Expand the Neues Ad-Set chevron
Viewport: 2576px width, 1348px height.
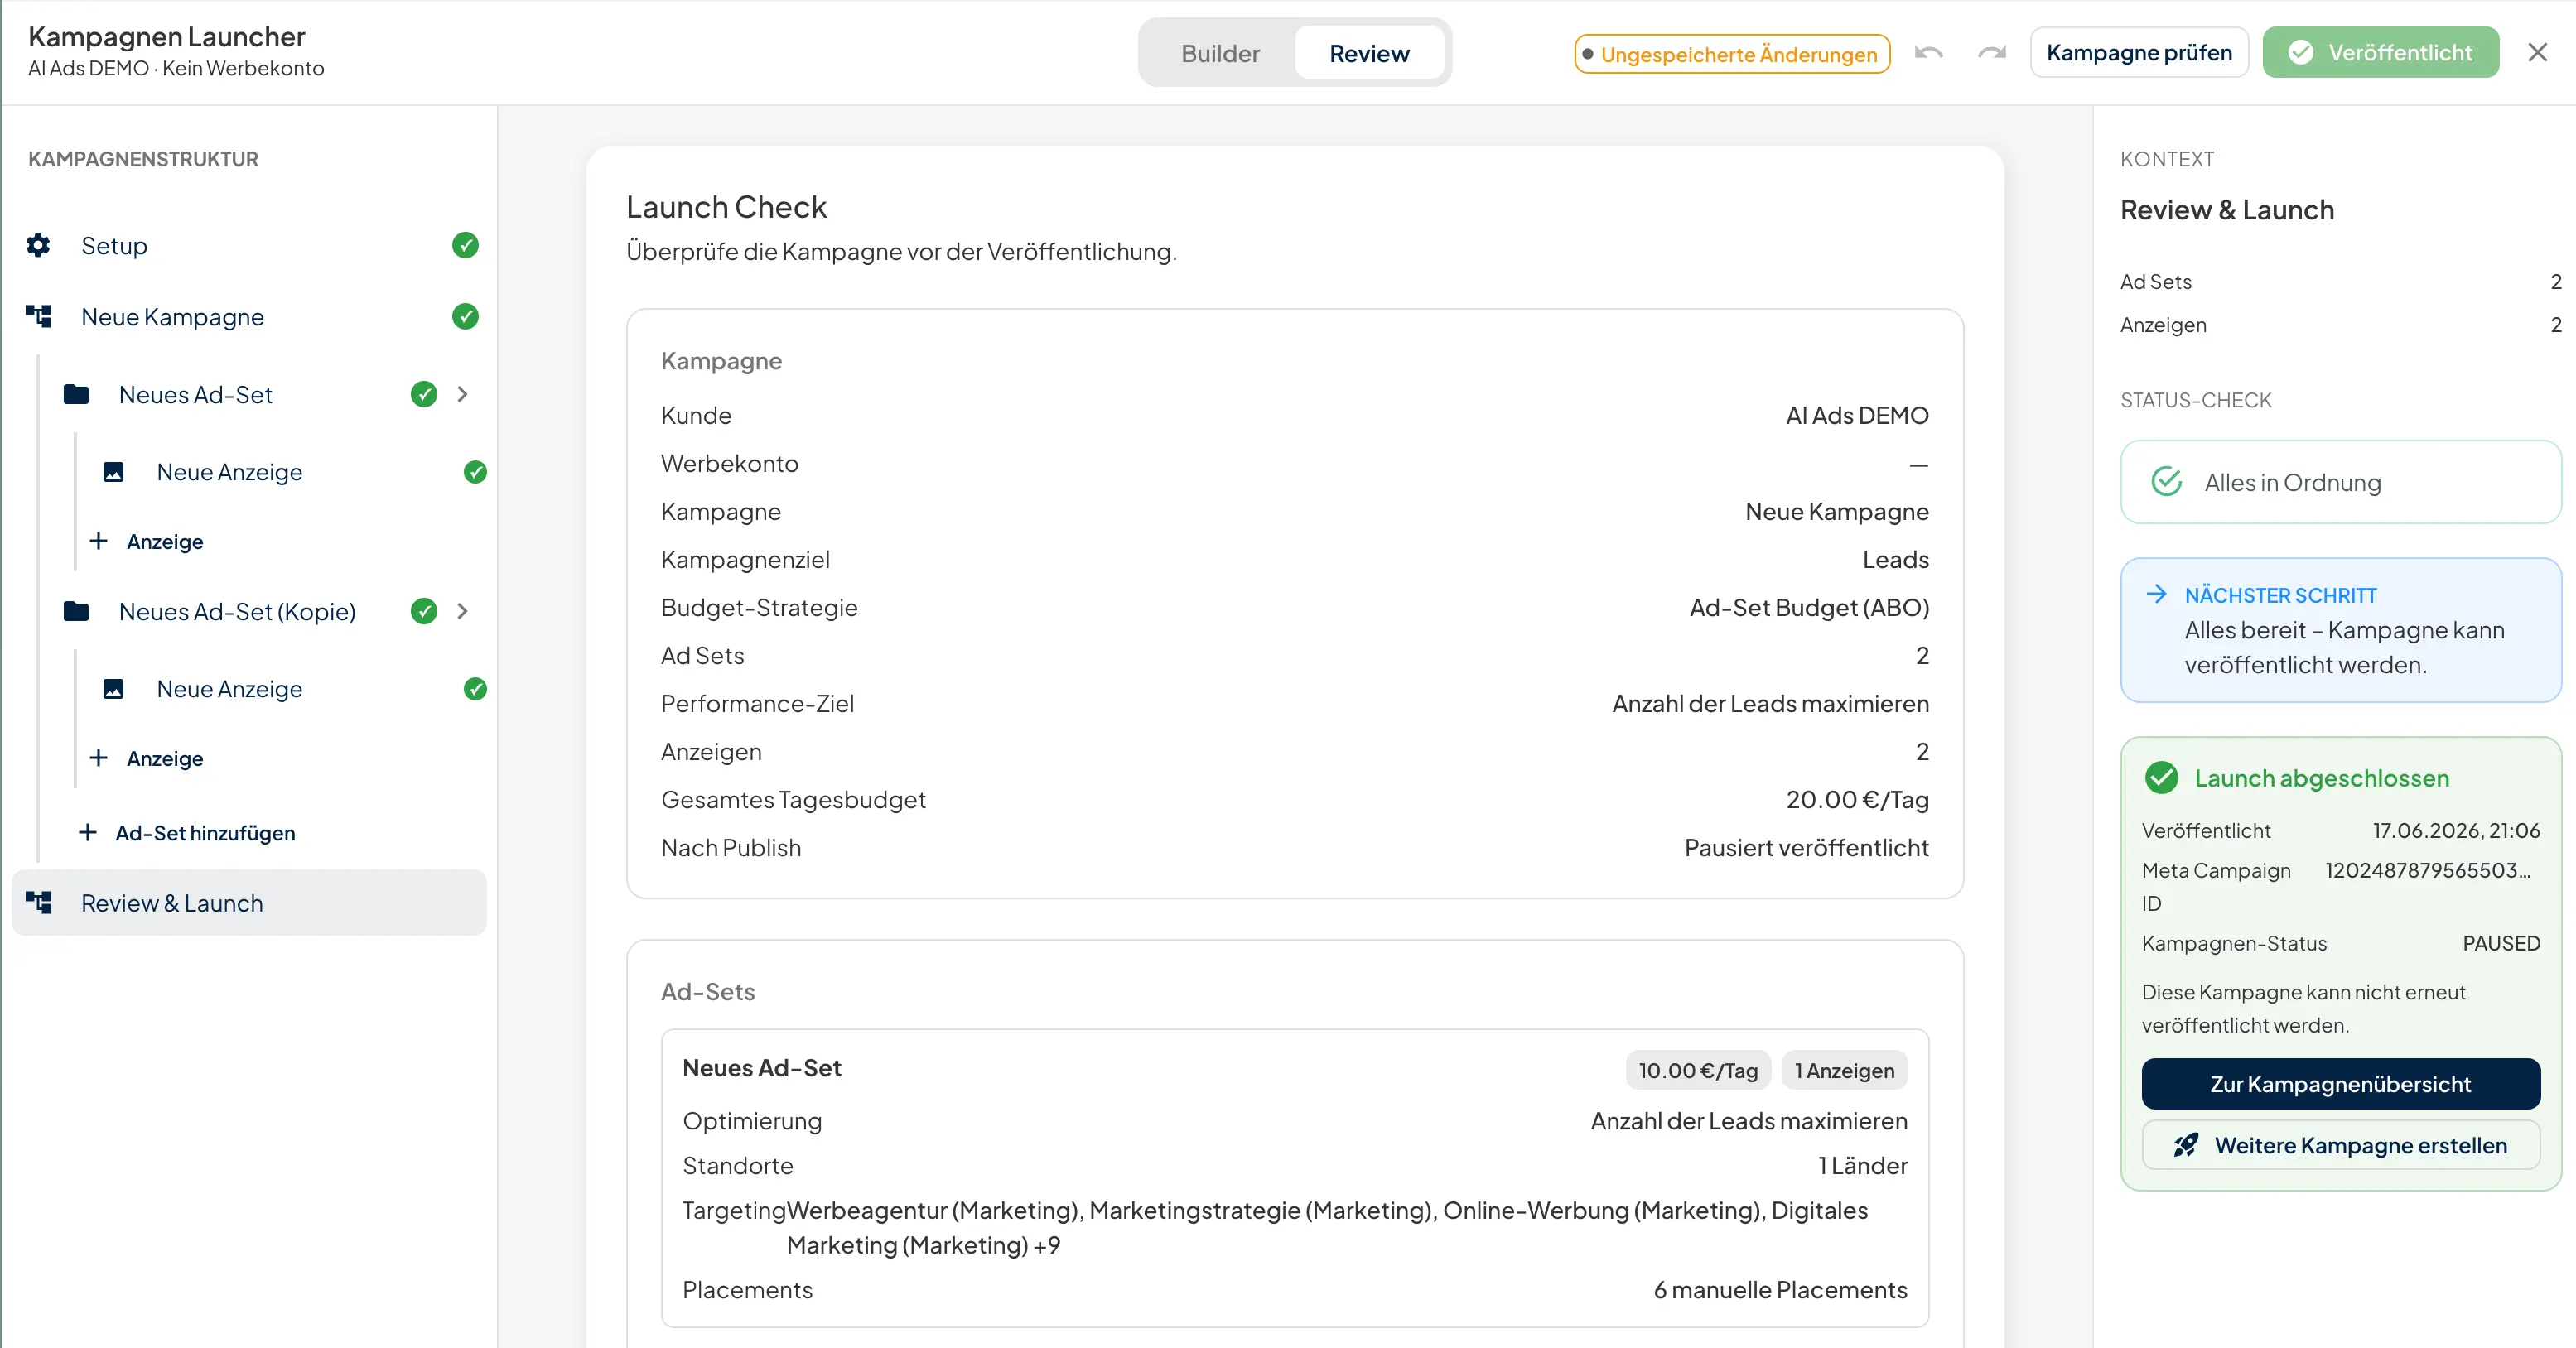(462, 394)
